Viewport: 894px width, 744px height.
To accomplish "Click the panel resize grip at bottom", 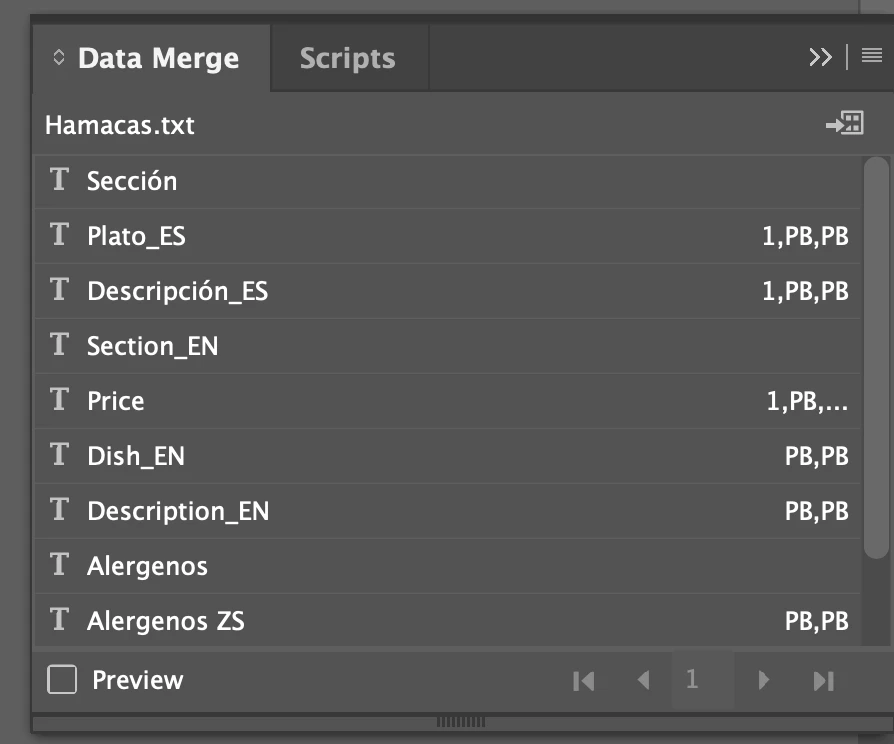I will tap(461, 722).
